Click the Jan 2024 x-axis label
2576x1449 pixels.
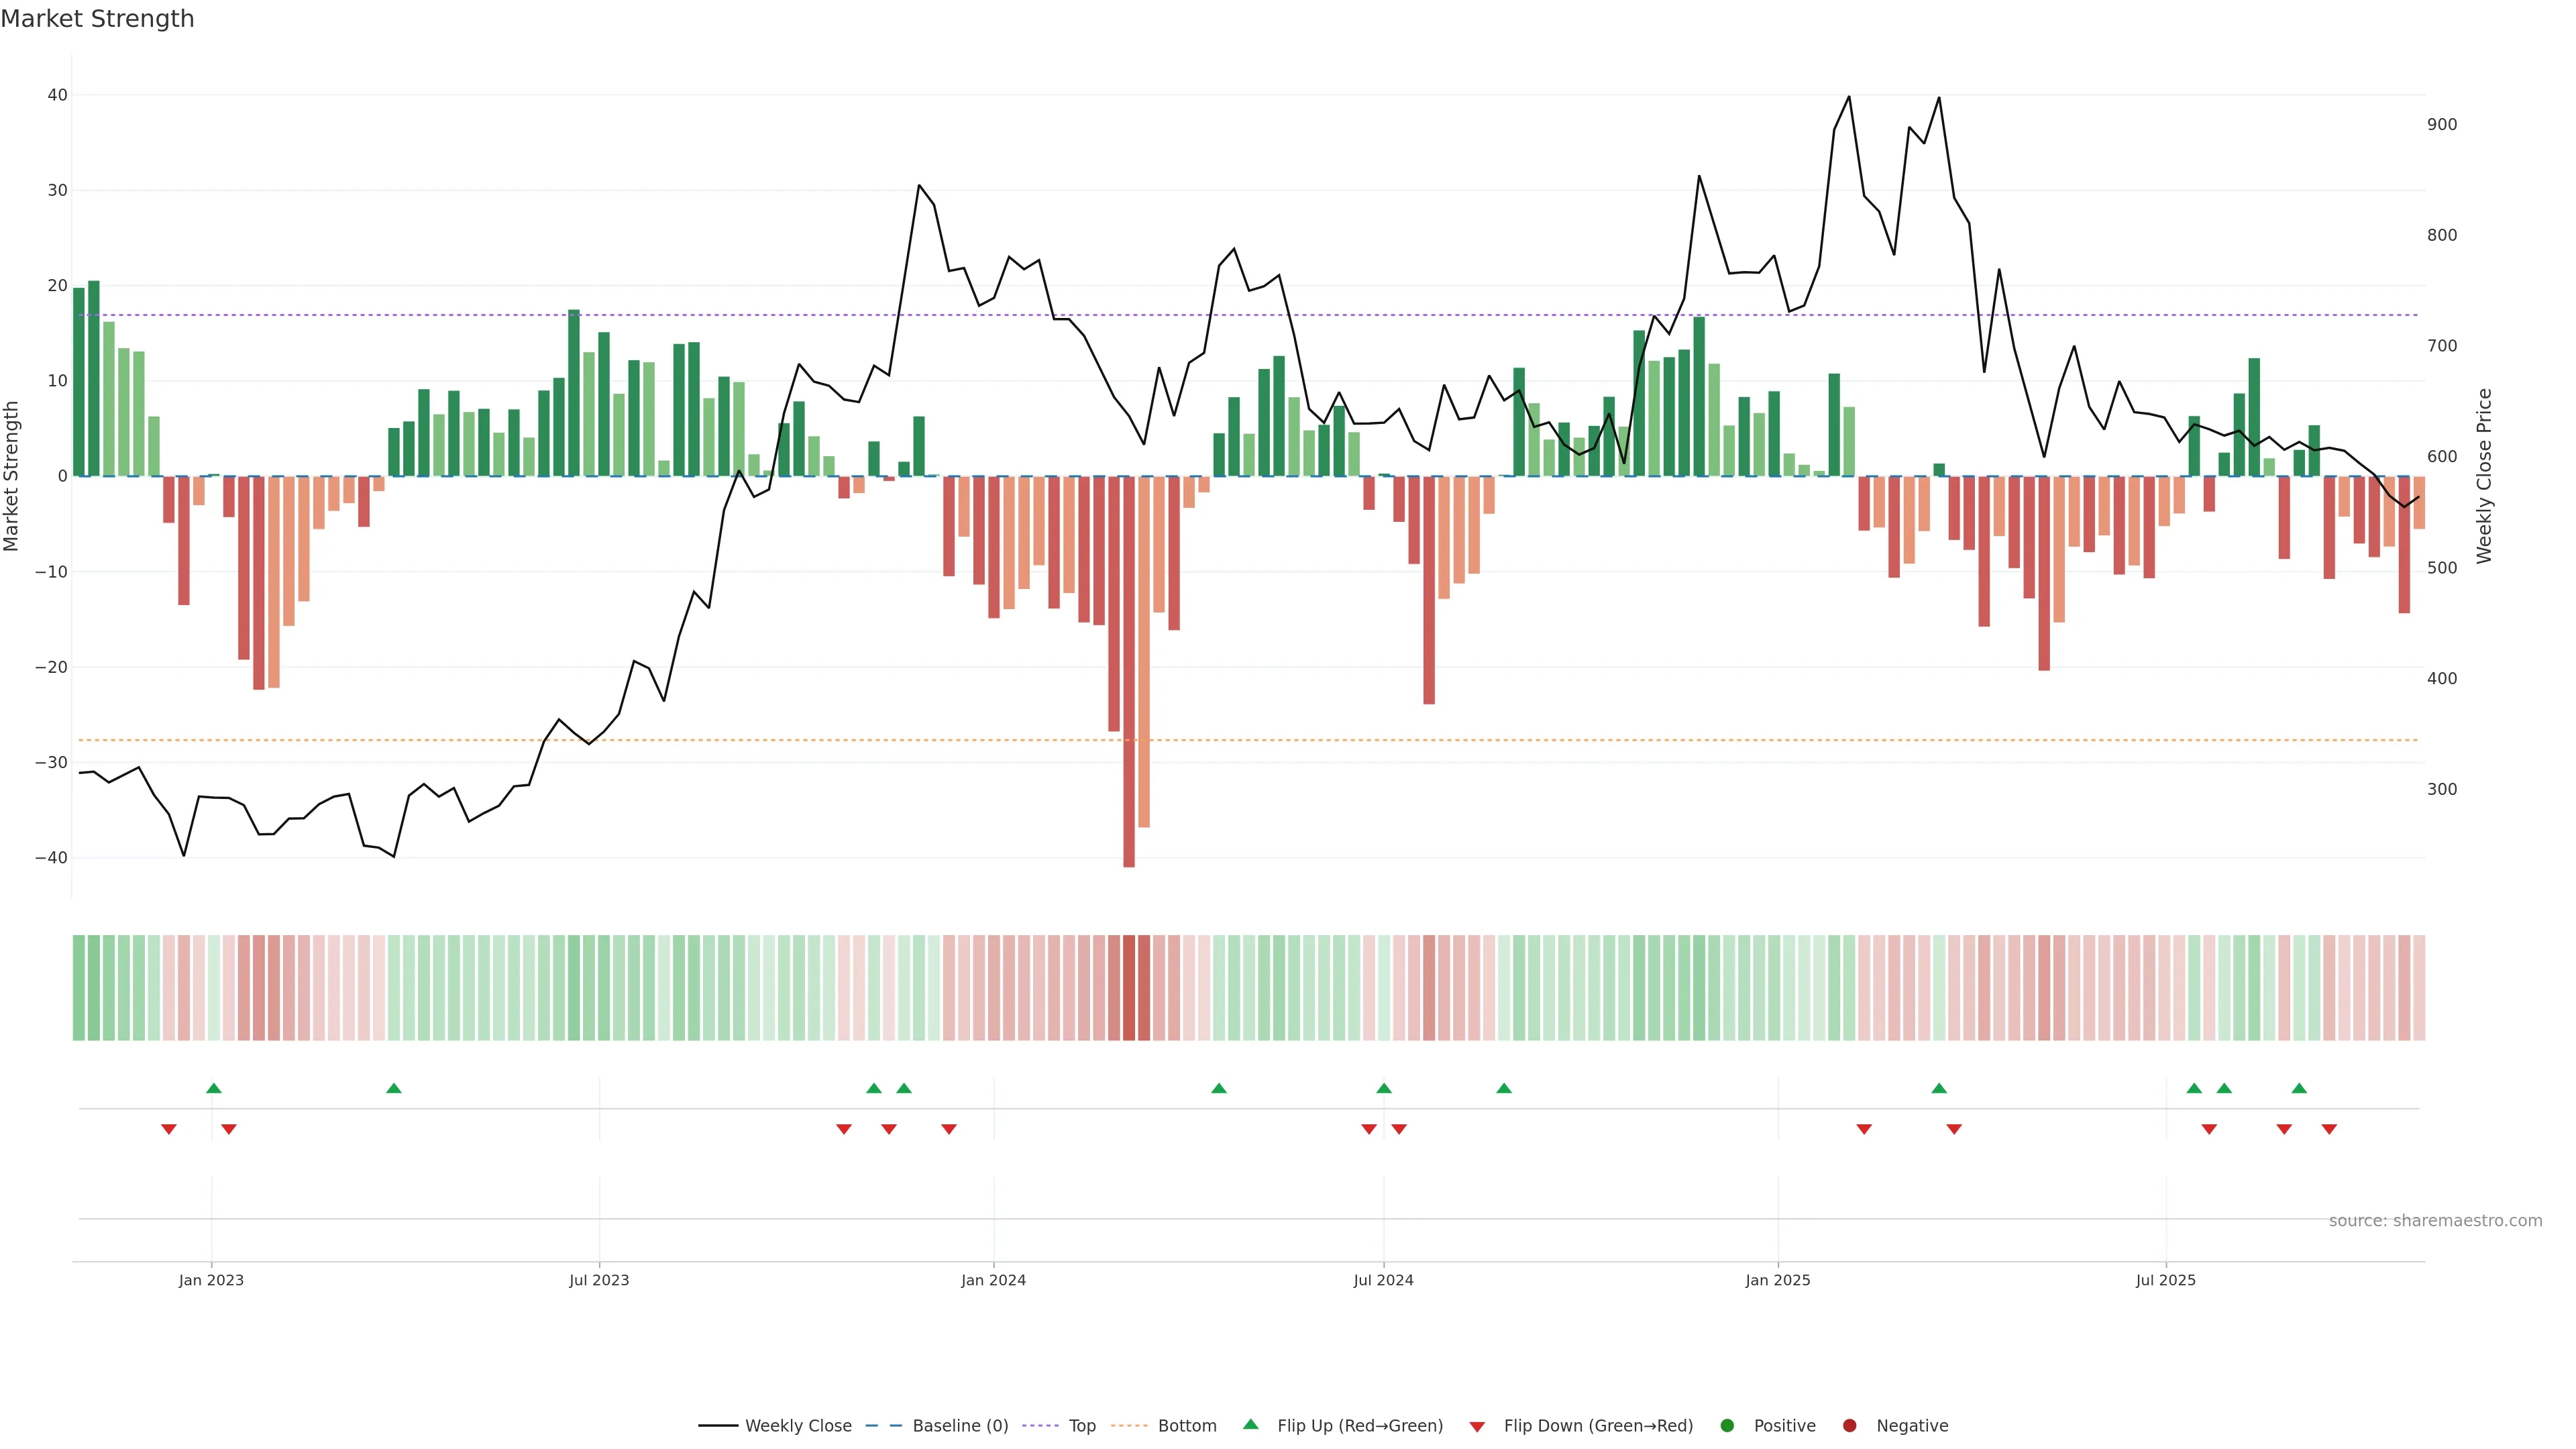993,1280
